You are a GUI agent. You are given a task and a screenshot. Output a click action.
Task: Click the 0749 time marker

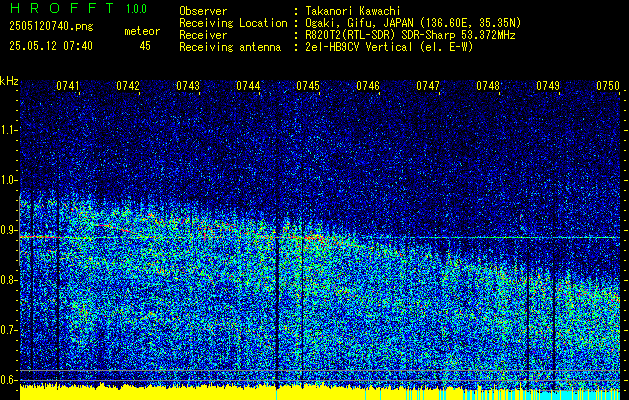click(x=548, y=86)
